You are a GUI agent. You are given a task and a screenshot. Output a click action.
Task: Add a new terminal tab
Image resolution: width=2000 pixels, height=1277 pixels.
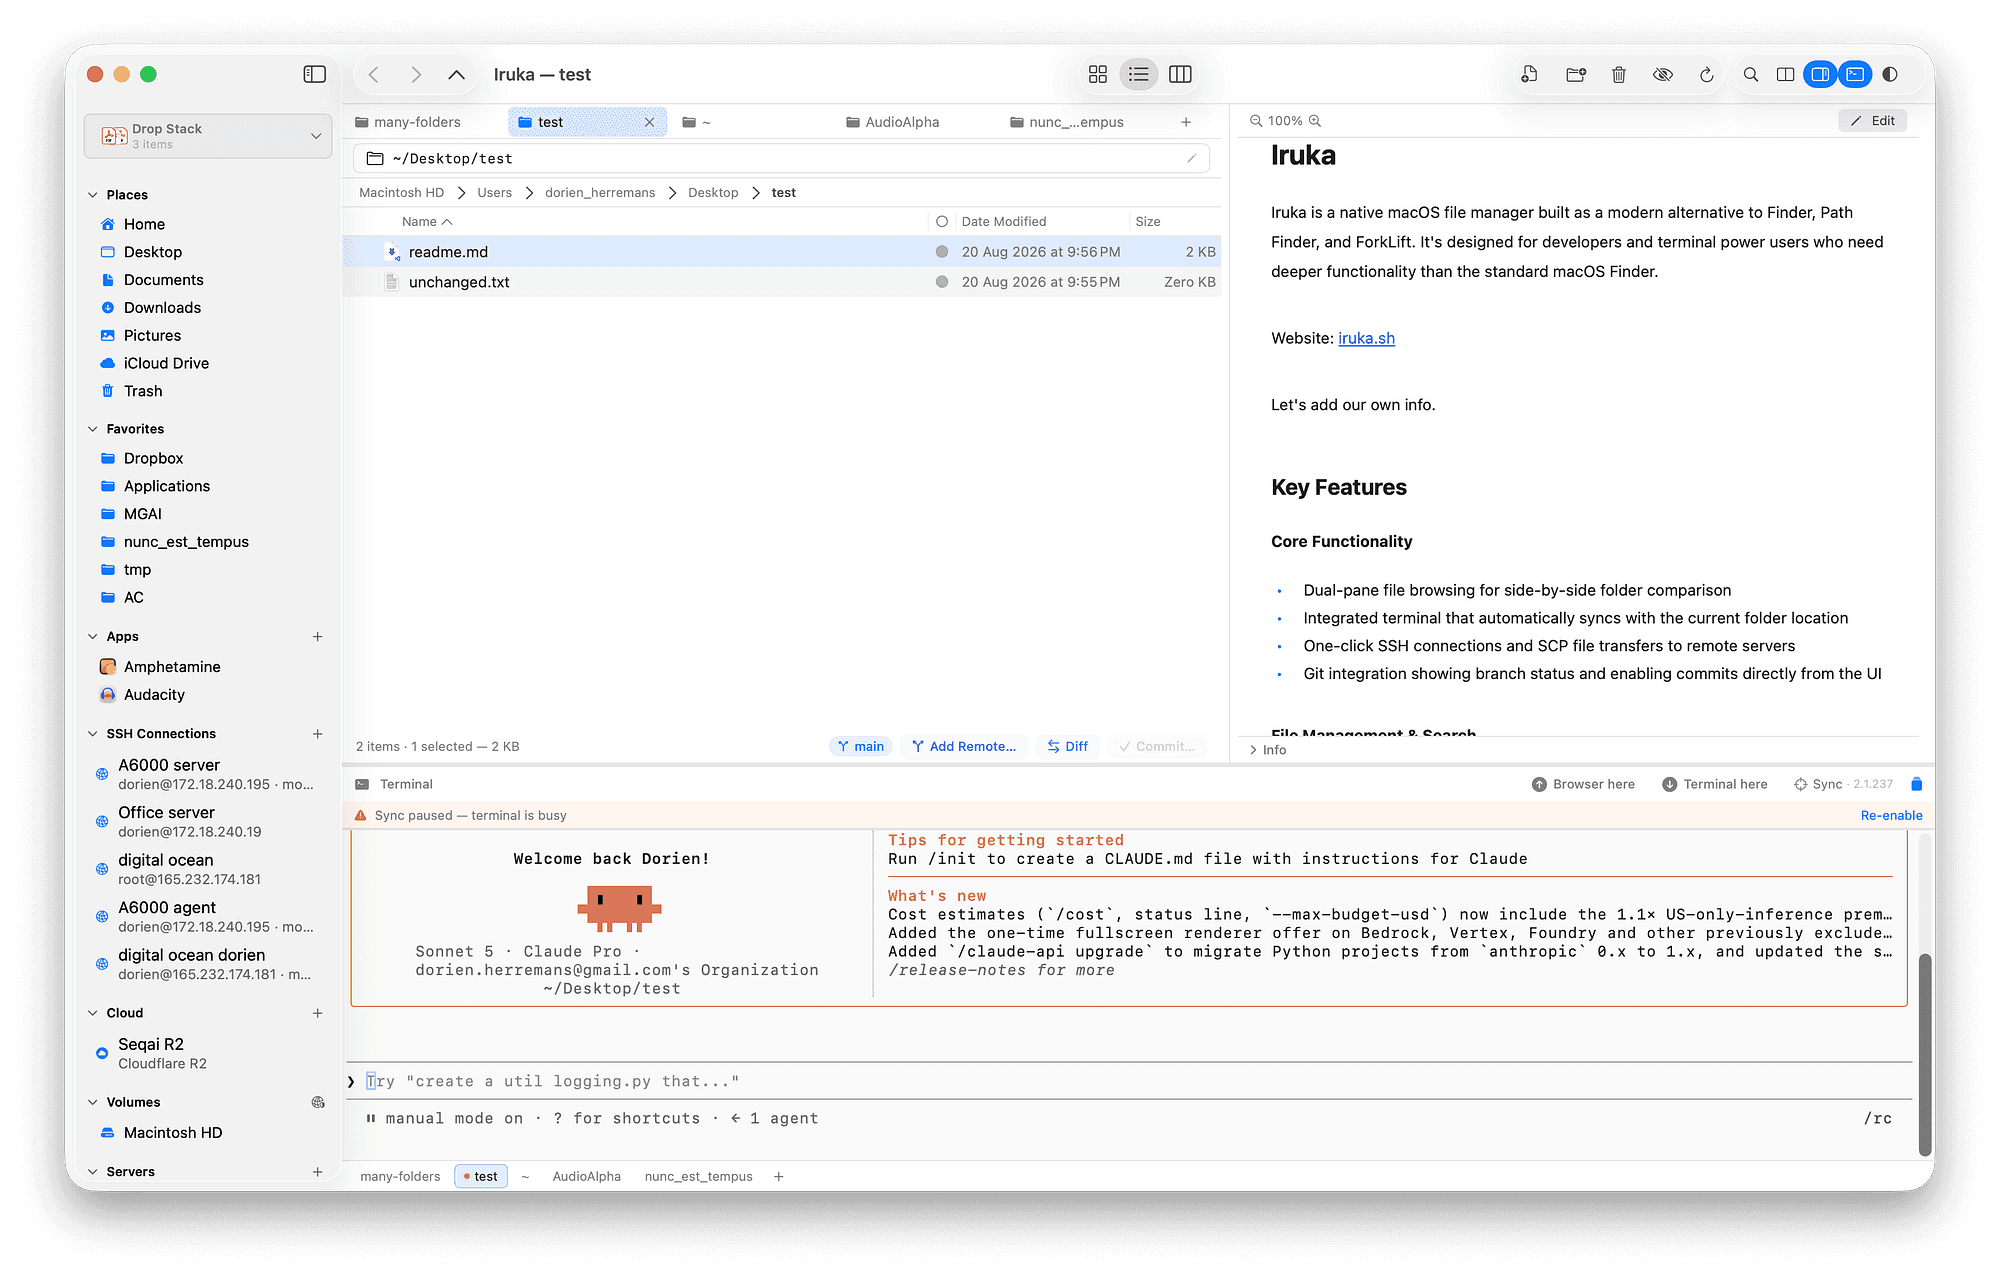779,1177
